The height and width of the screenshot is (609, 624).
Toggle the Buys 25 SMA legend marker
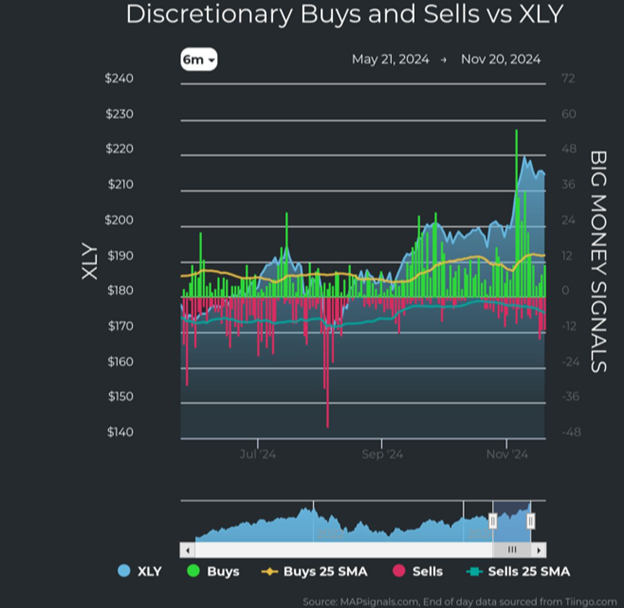tap(269, 571)
